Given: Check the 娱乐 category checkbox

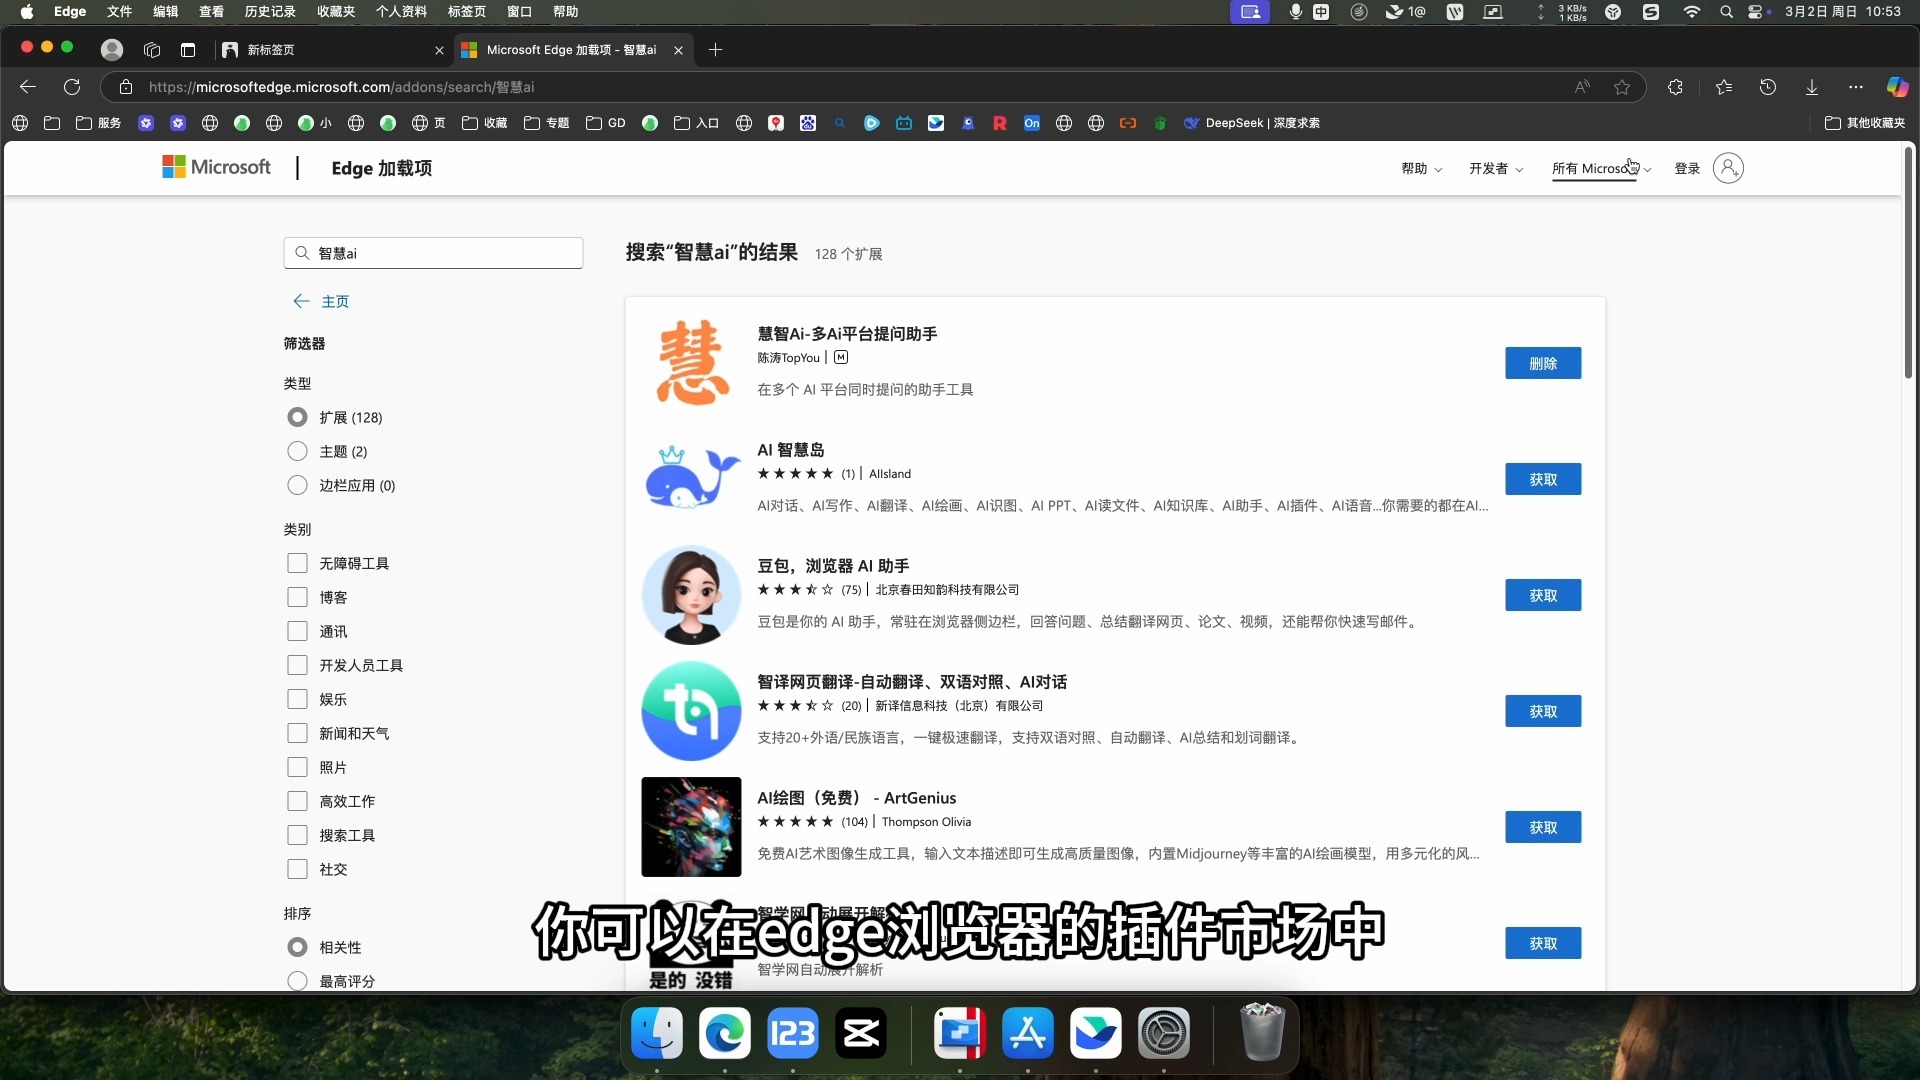Looking at the screenshot, I should [297, 699].
